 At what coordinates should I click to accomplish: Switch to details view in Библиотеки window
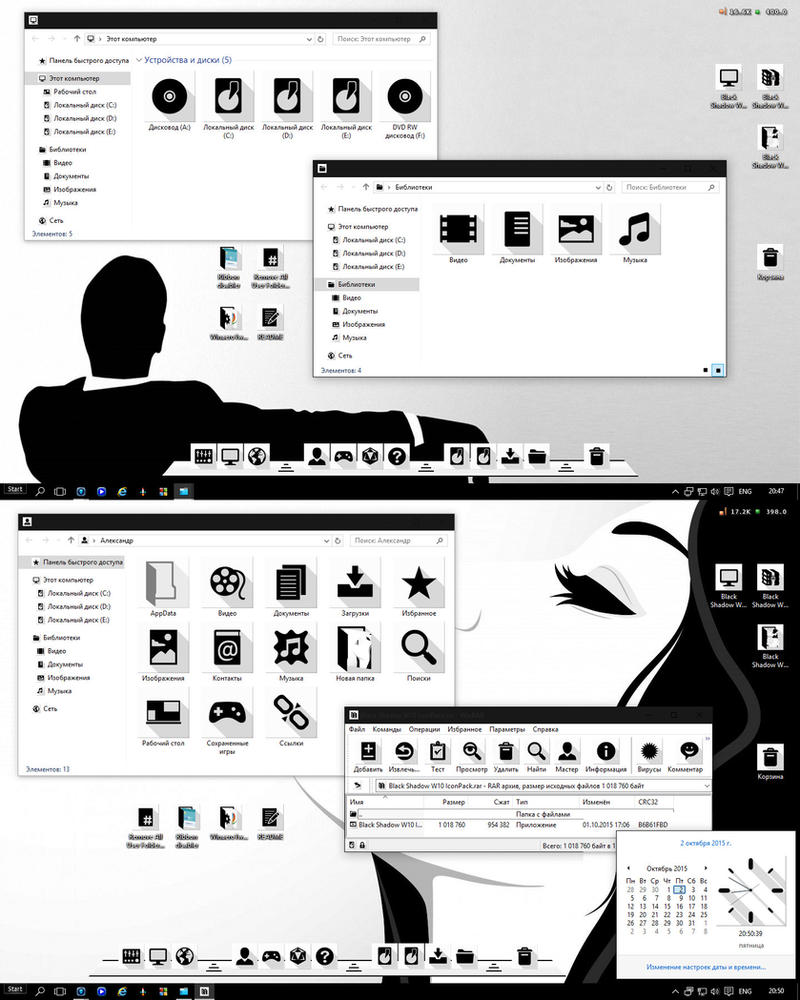pyautogui.click(x=706, y=370)
